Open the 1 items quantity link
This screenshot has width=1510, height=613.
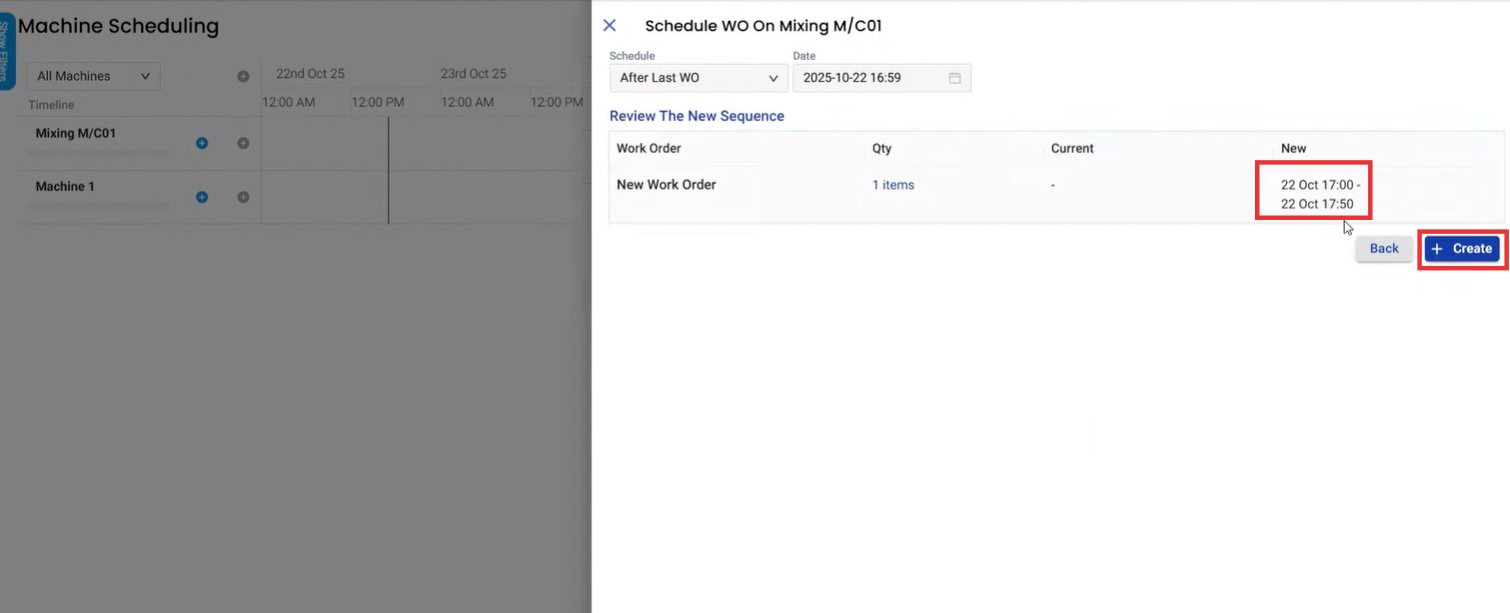point(892,185)
